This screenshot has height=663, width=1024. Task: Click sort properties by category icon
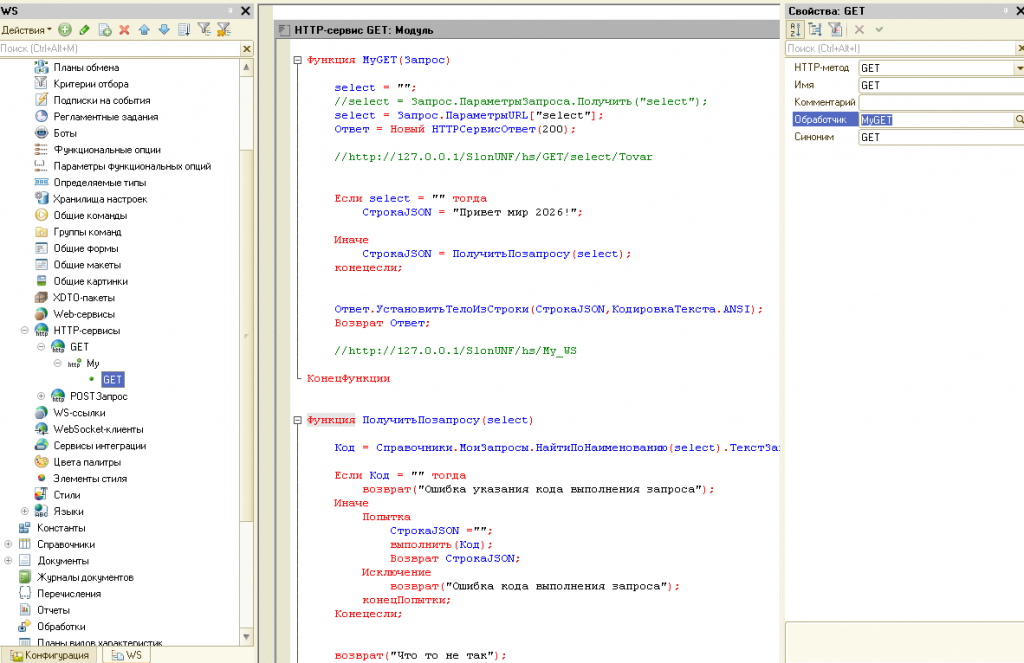pos(815,29)
